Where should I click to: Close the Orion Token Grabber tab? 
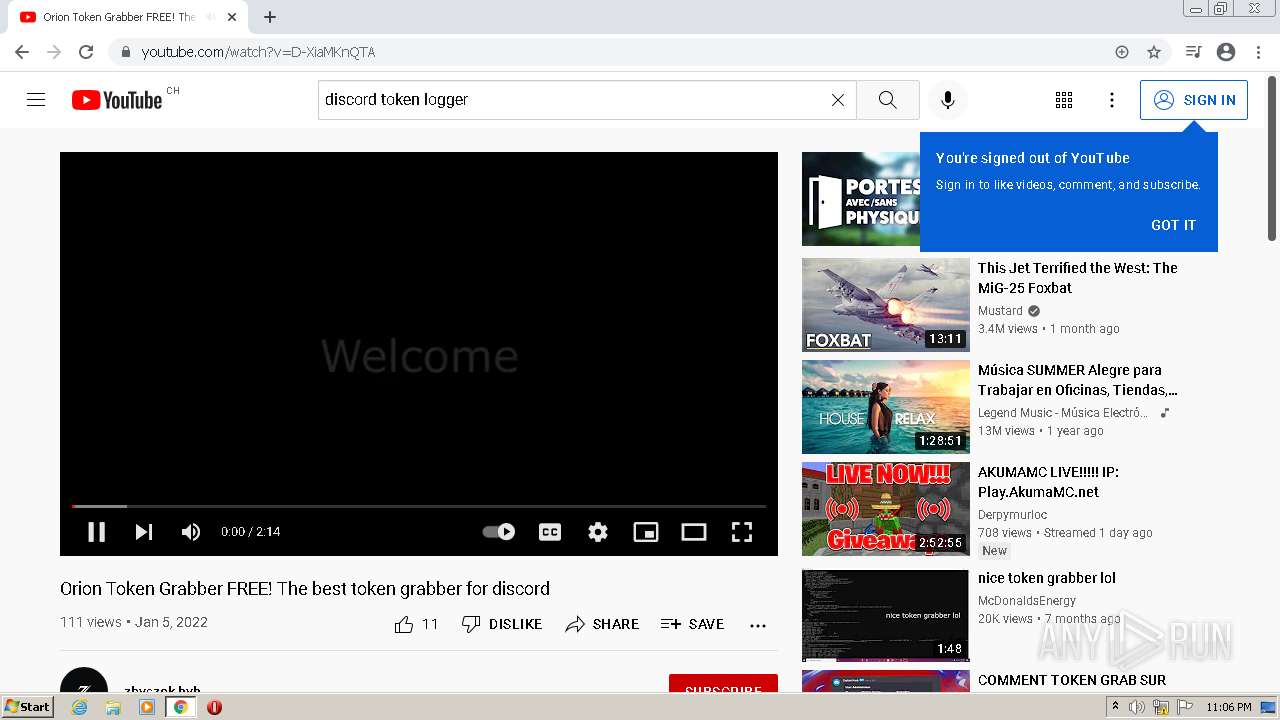(x=232, y=17)
